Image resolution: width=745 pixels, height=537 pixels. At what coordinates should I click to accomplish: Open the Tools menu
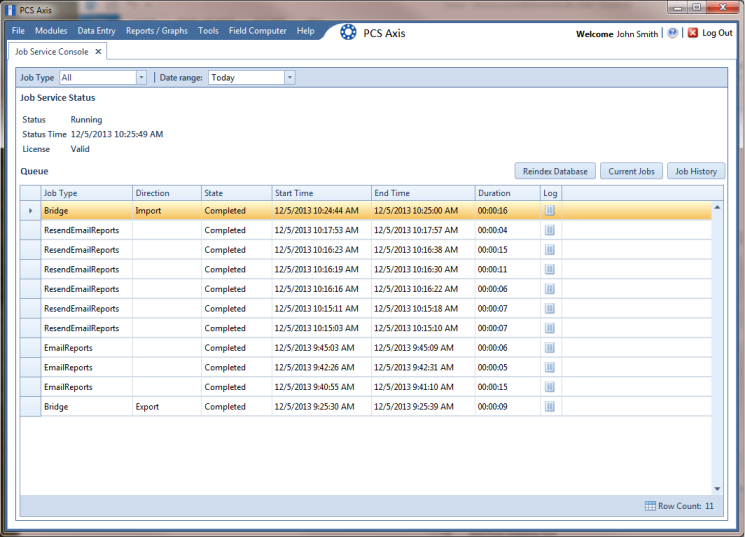pos(208,30)
